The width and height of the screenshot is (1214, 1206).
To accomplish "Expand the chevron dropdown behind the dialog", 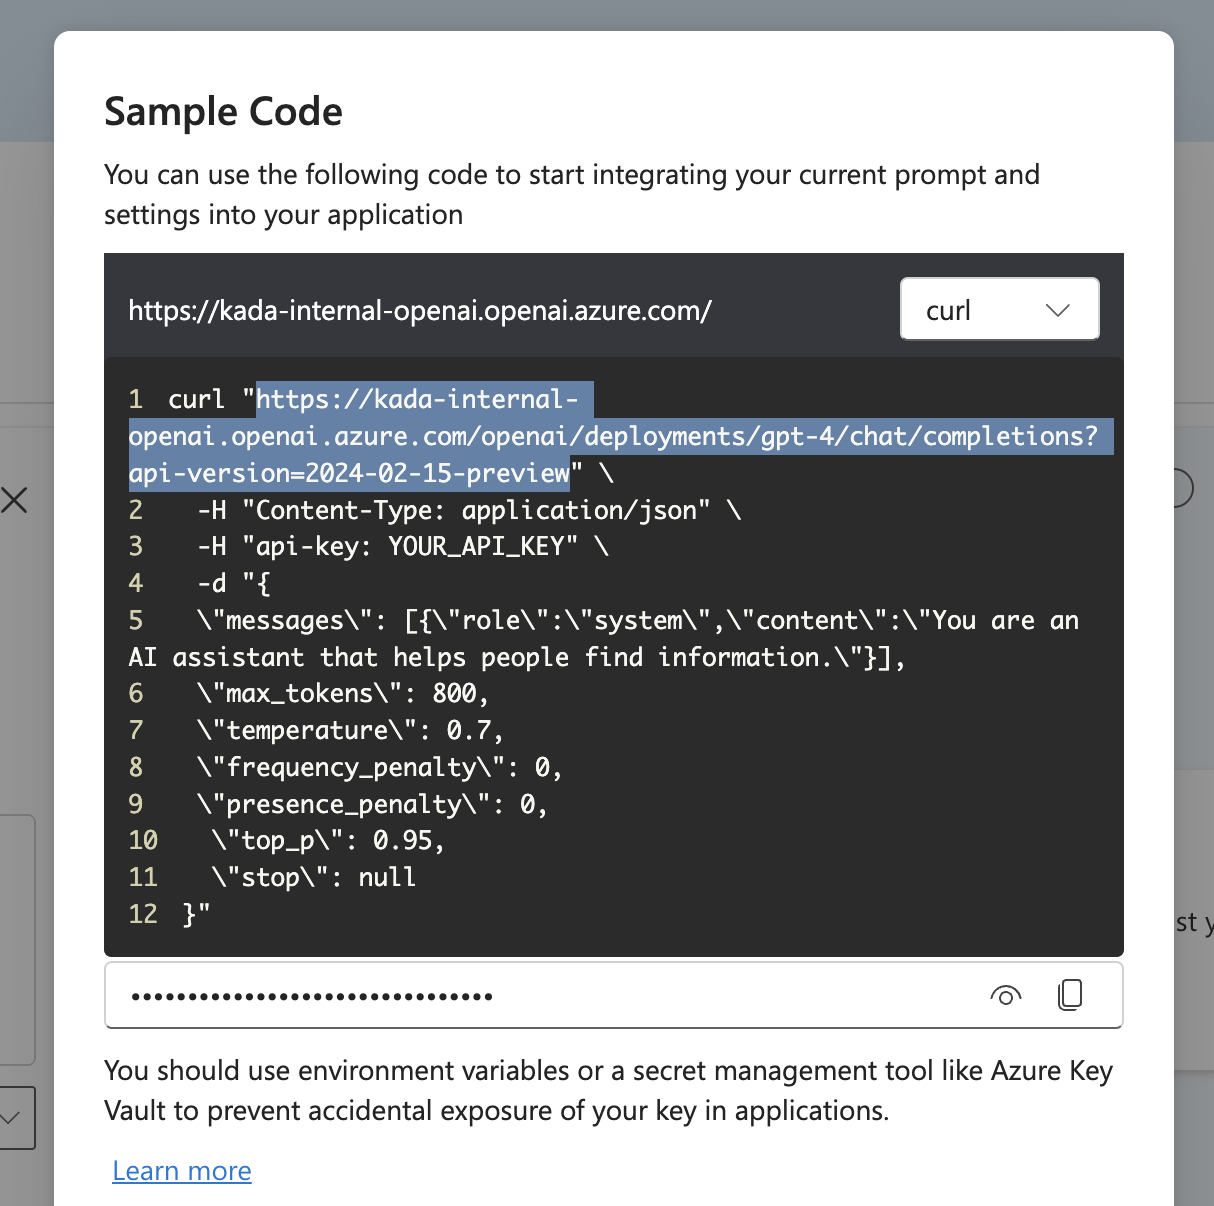I will click(x=12, y=1117).
